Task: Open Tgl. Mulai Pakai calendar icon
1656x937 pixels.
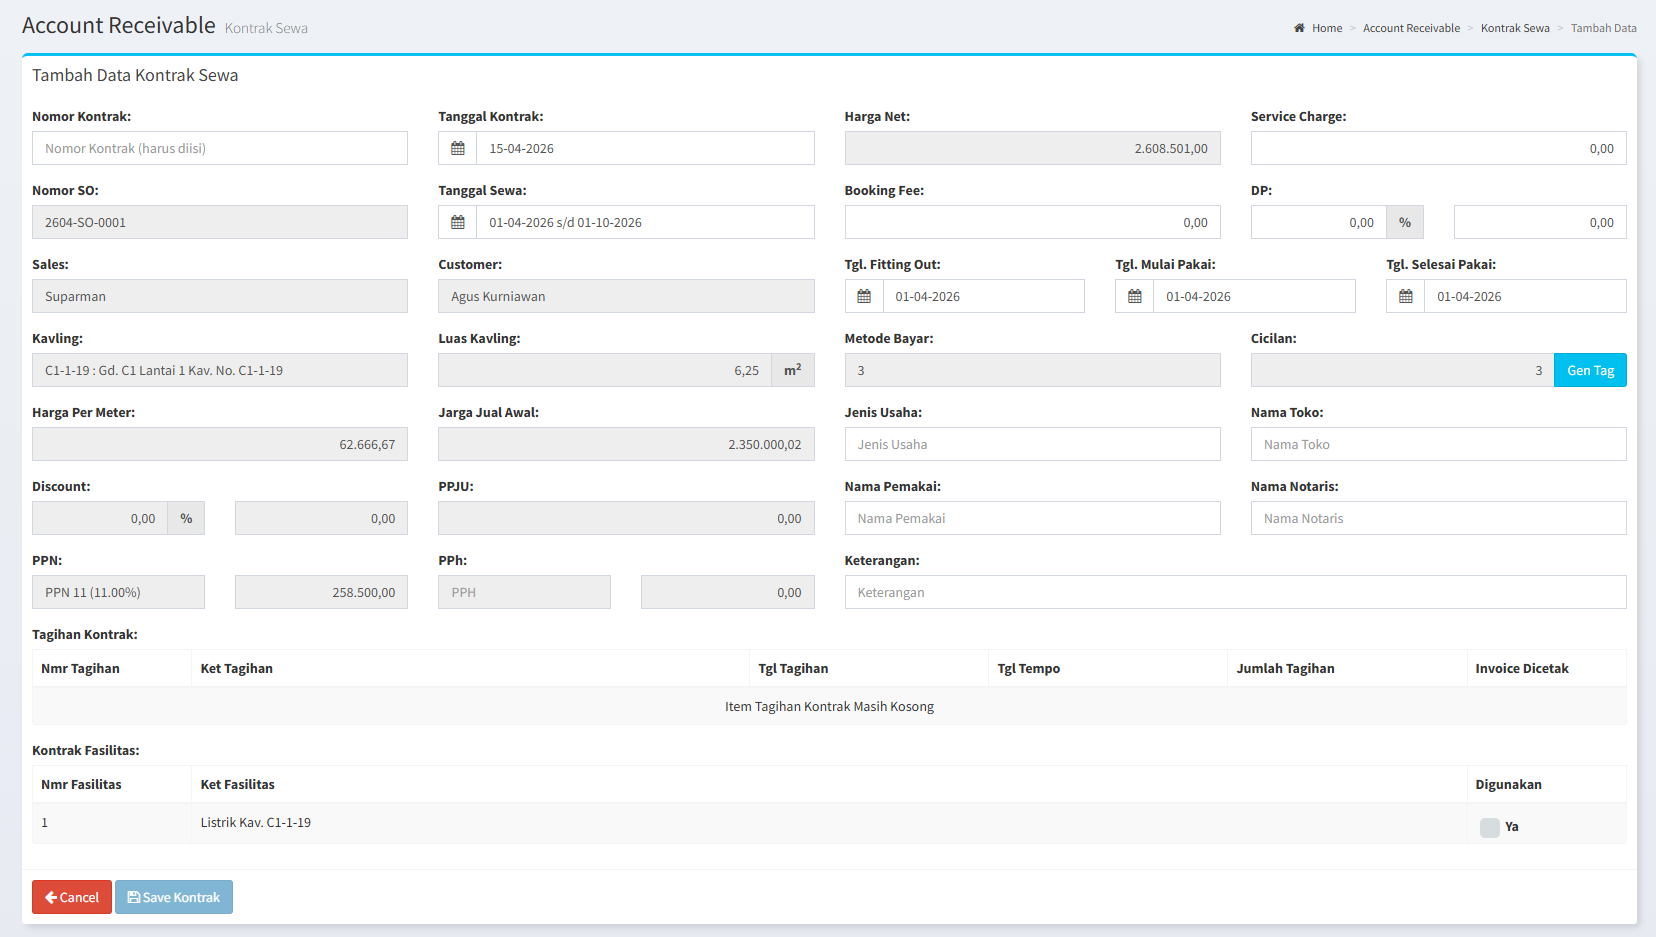Action: coord(1135,296)
